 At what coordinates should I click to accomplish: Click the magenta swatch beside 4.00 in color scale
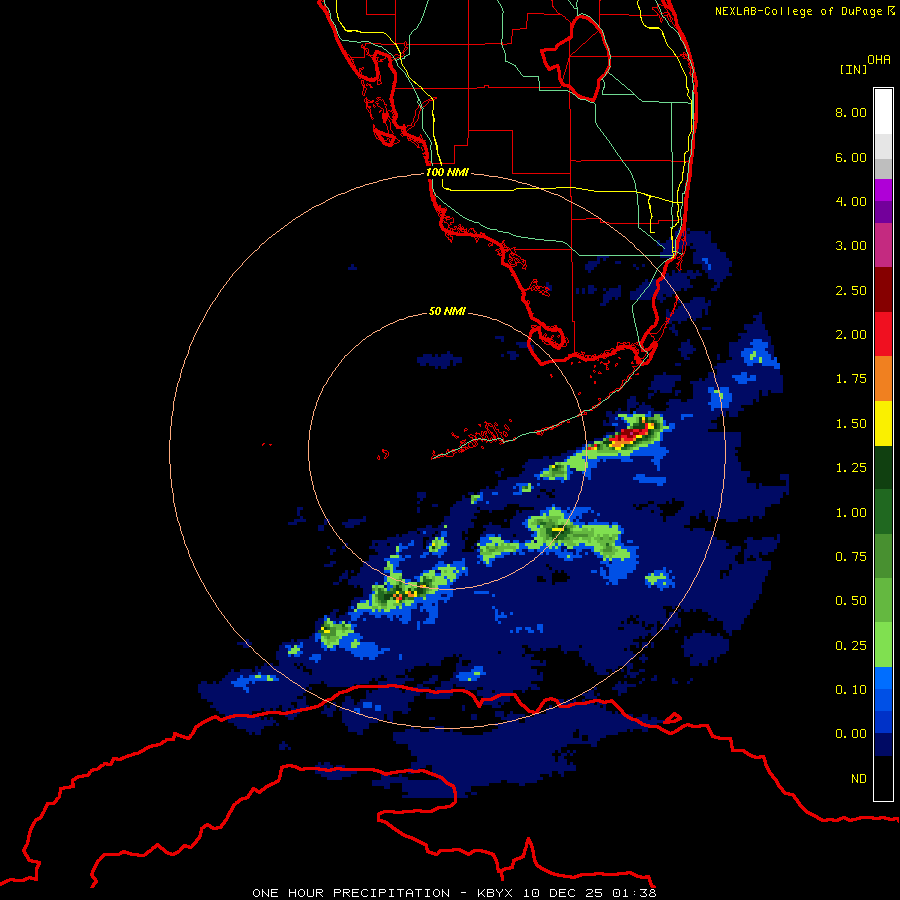[x=883, y=190]
